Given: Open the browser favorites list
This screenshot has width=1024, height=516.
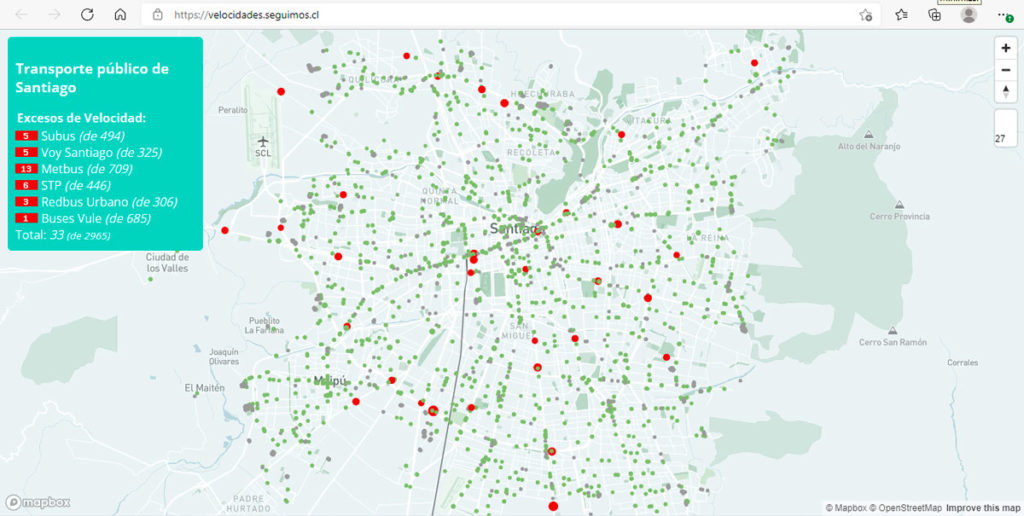Looking at the screenshot, I should pyautogui.click(x=901, y=15).
